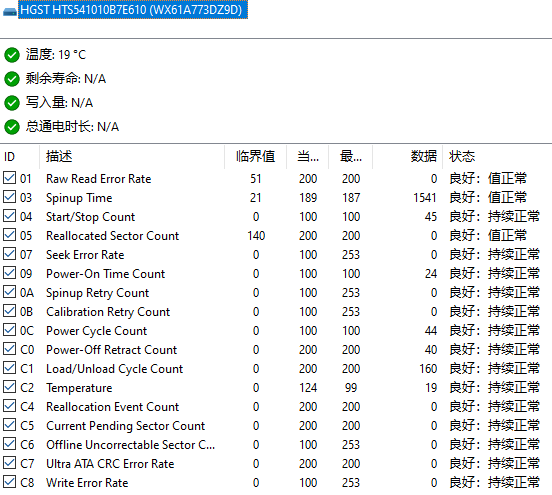
Task: Click green check icon beside 总通电时长
Action: [12, 127]
